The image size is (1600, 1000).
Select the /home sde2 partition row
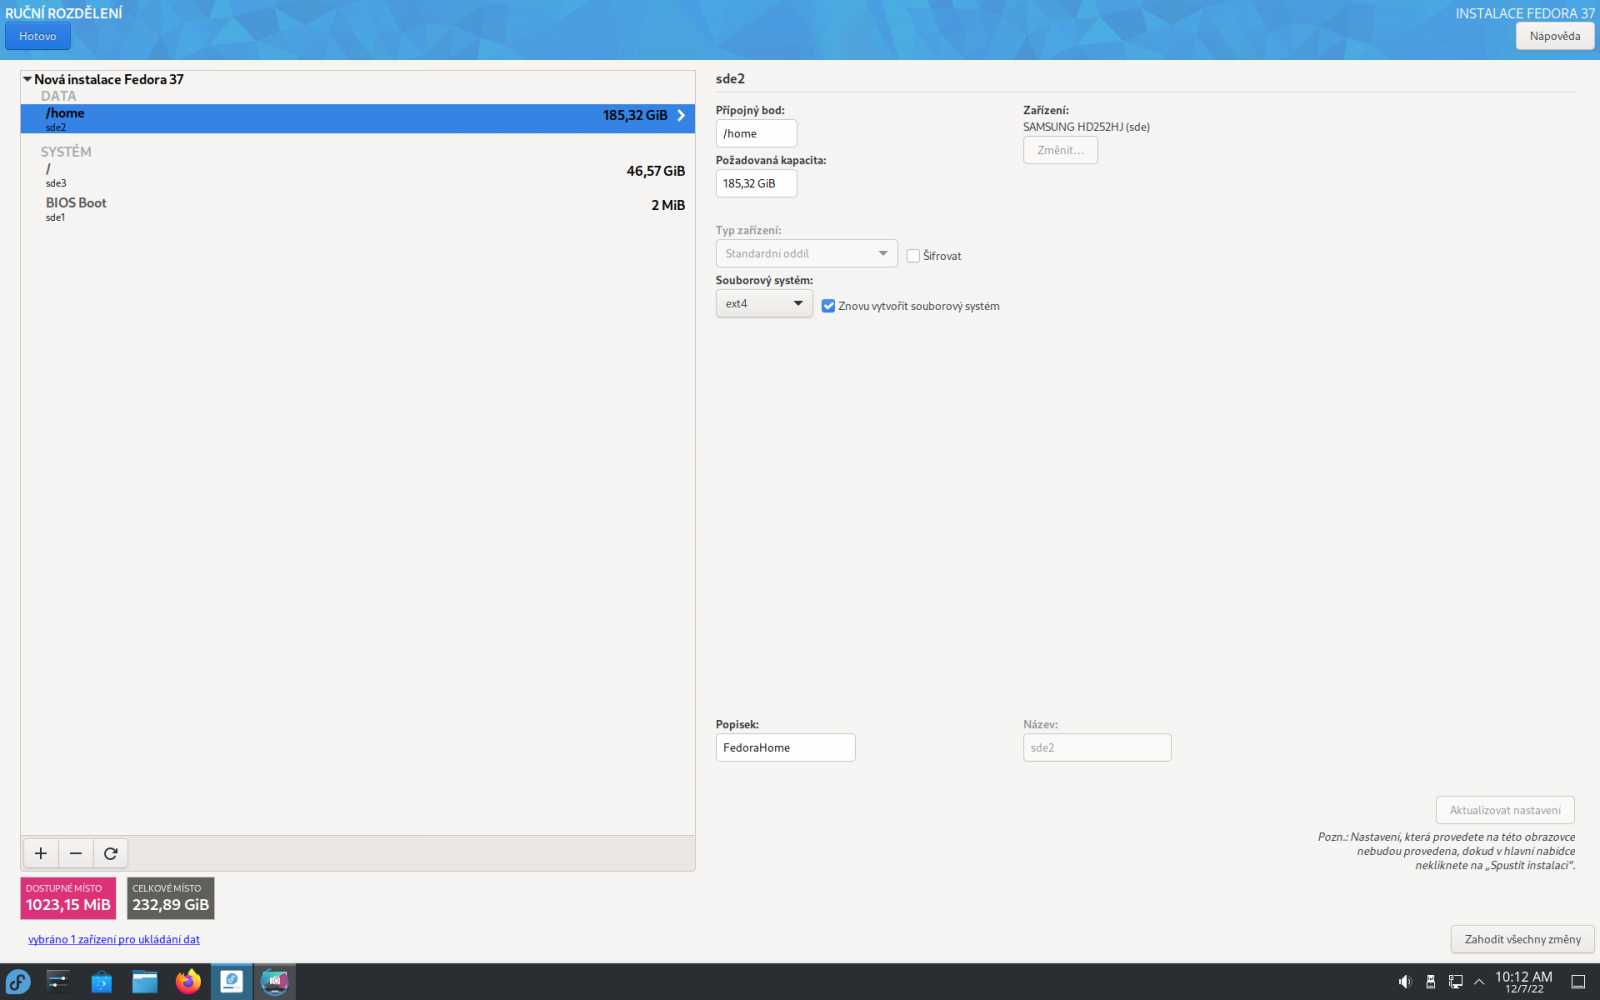(x=358, y=118)
